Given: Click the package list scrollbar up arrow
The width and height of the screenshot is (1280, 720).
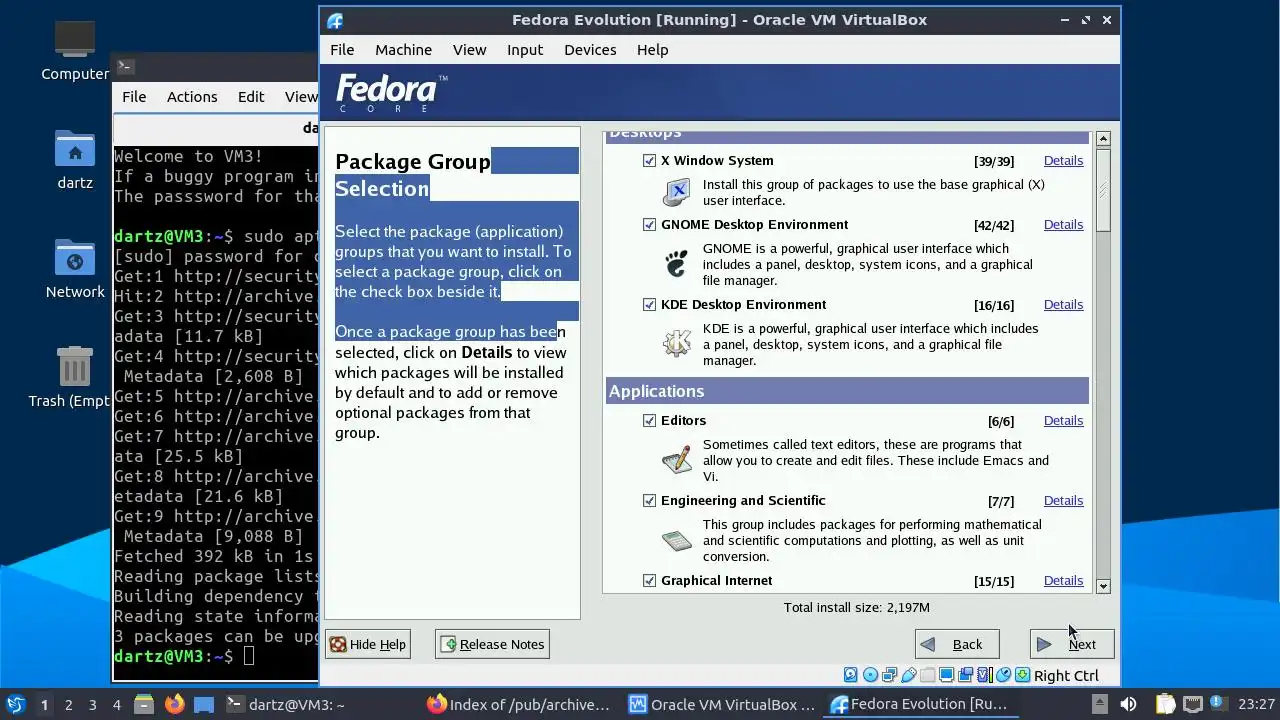Looking at the screenshot, I should tap(1103, 139).
